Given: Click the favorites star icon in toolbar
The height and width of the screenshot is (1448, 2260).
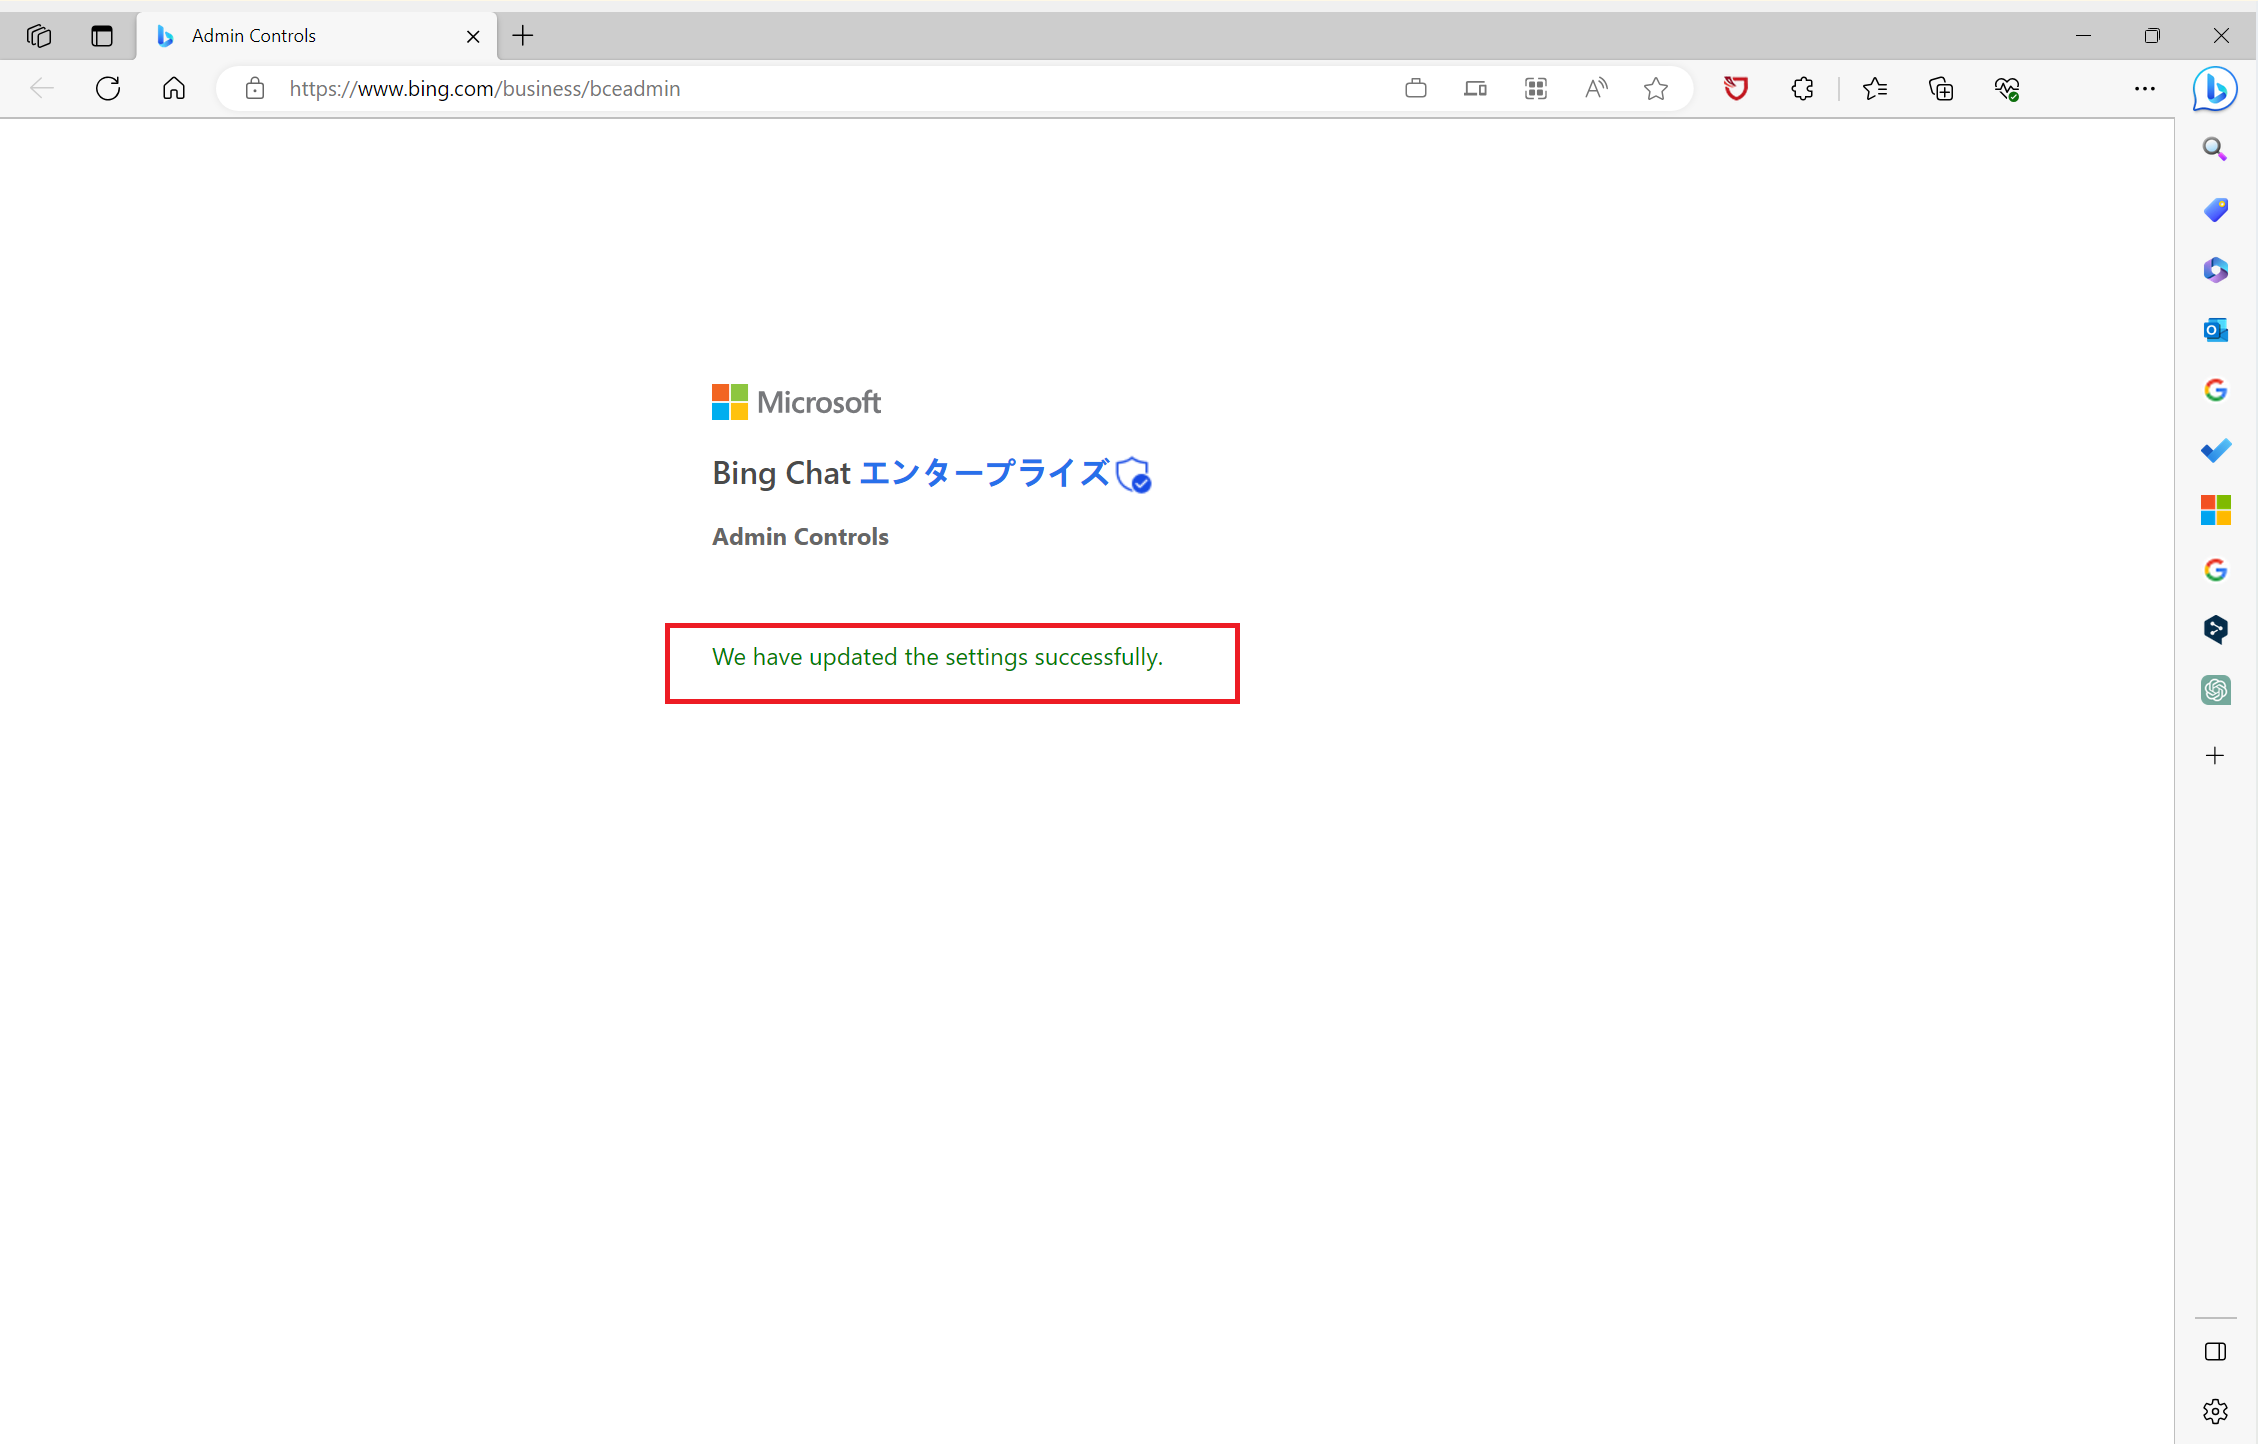Looking at the screenshot, I should coord(1655,89).
